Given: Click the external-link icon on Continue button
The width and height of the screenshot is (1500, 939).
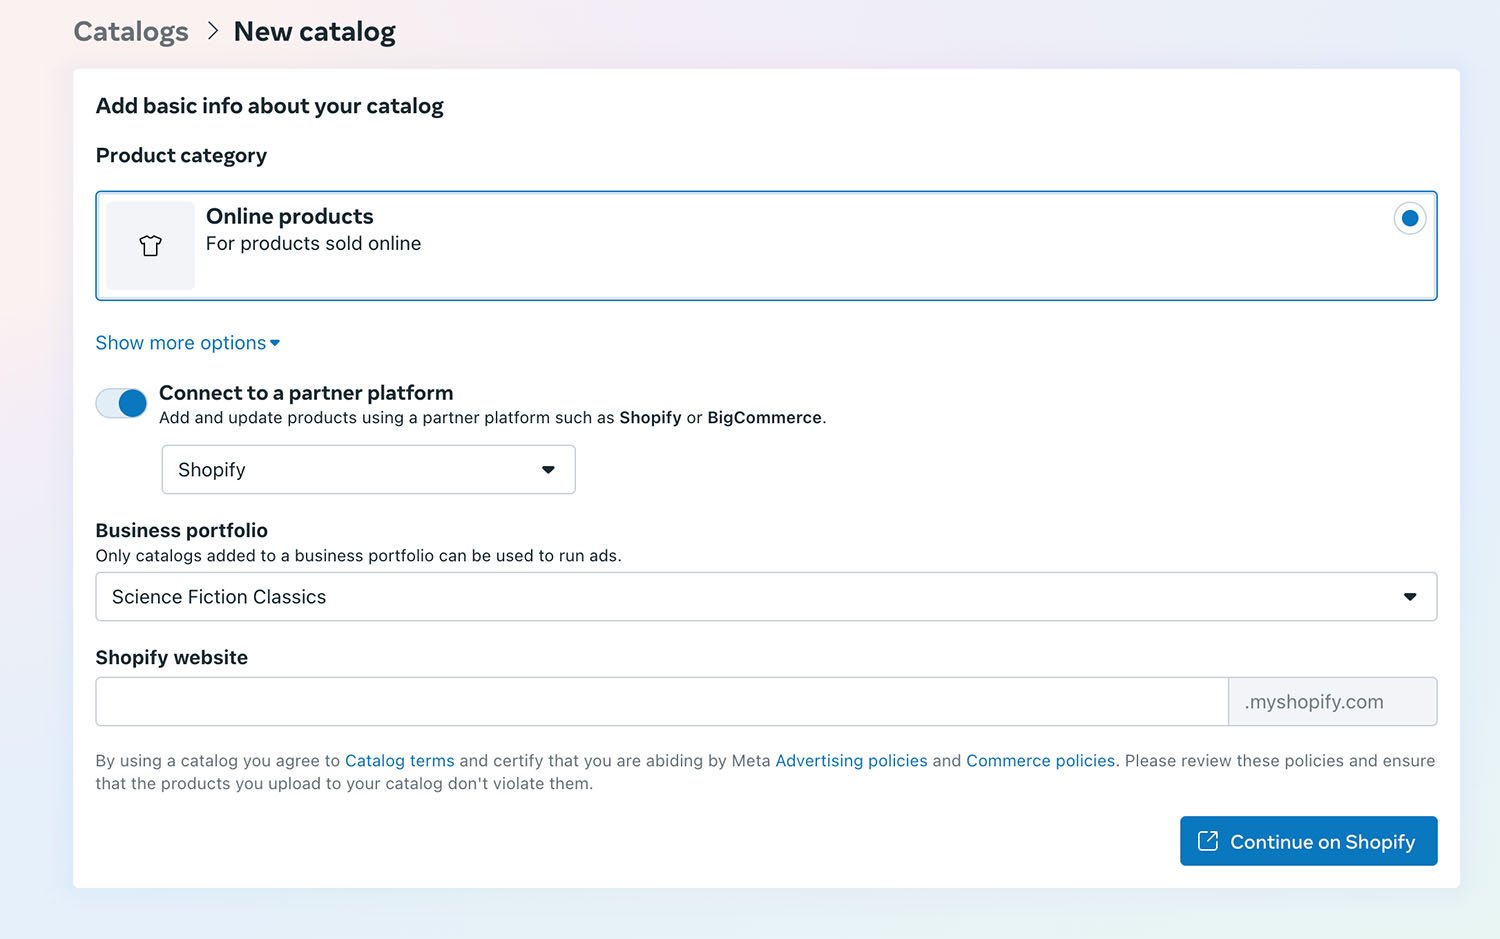Looking at the screenshot, I should (x=1208, y=841).
